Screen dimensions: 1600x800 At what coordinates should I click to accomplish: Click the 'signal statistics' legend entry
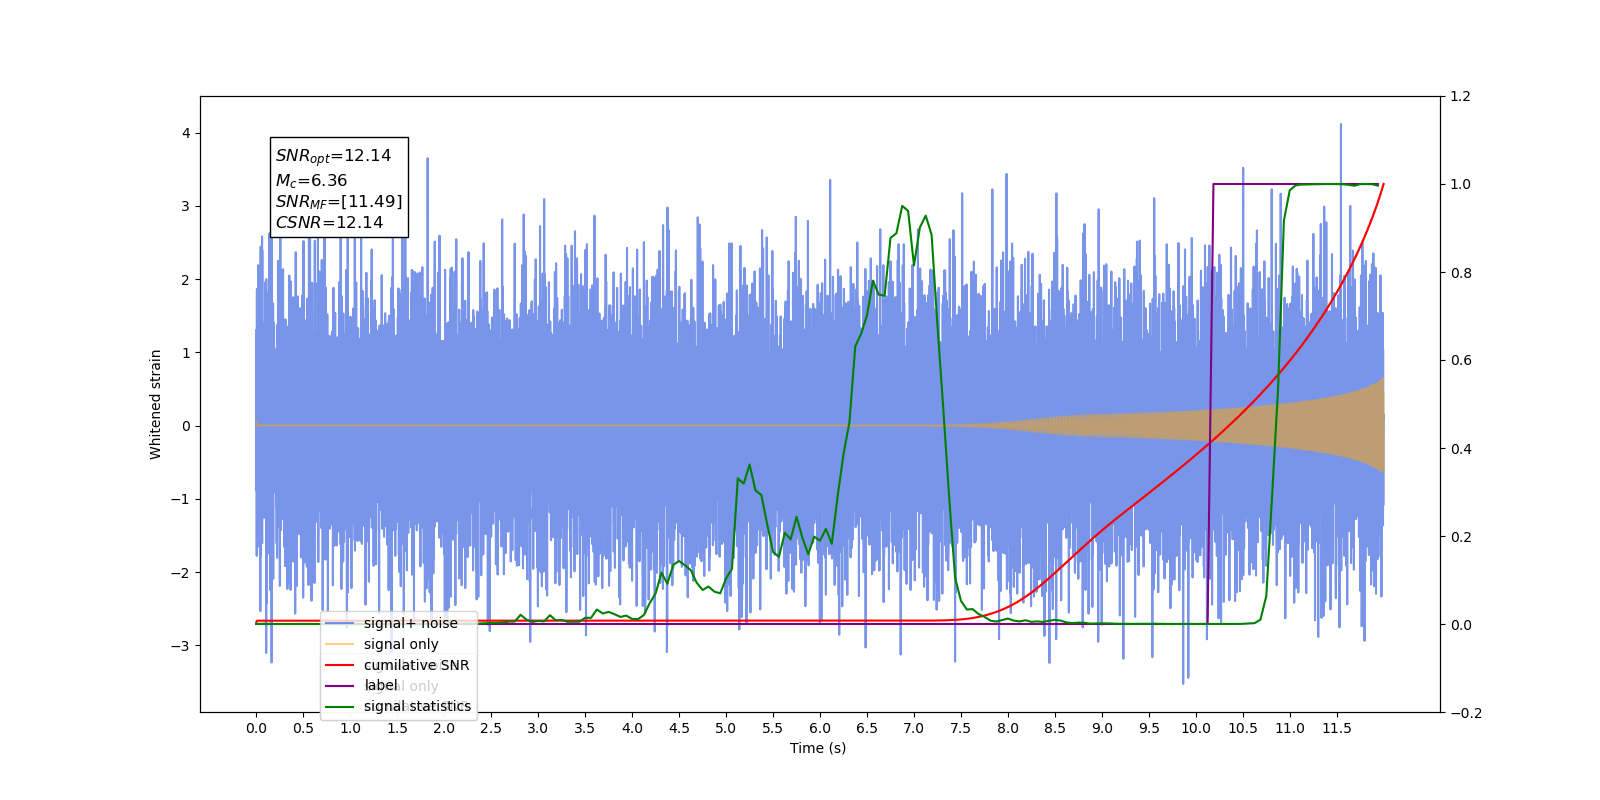pos(398,706)
